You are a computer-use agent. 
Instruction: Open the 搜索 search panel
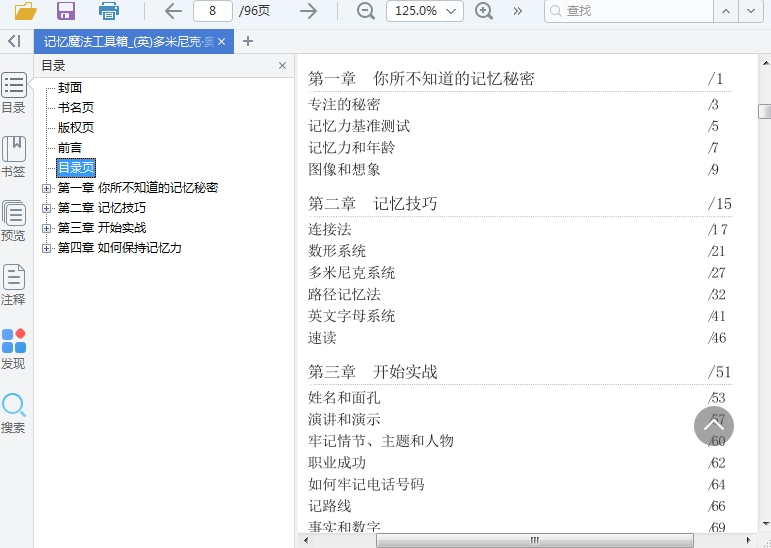point(14,413)
